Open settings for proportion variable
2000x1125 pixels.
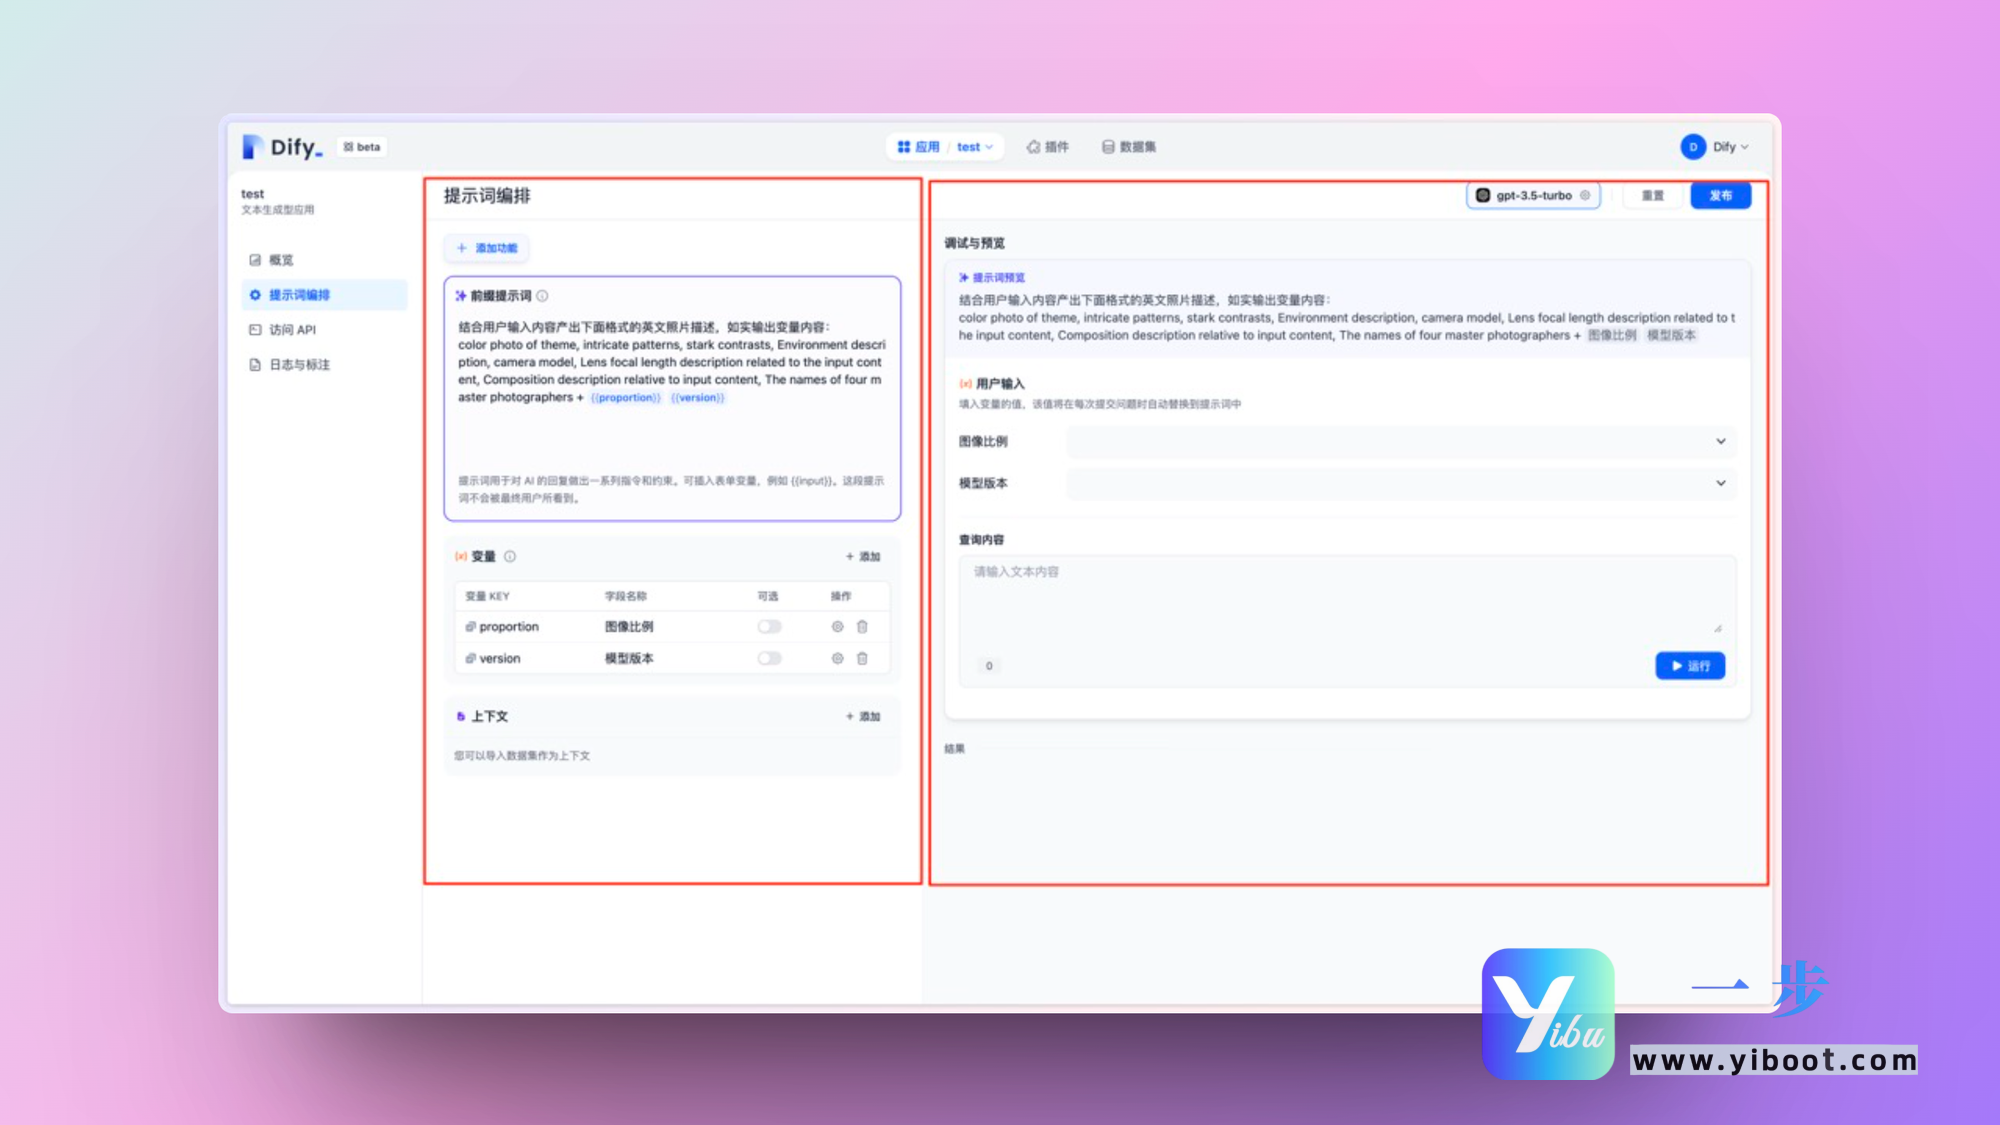point(837,627)
